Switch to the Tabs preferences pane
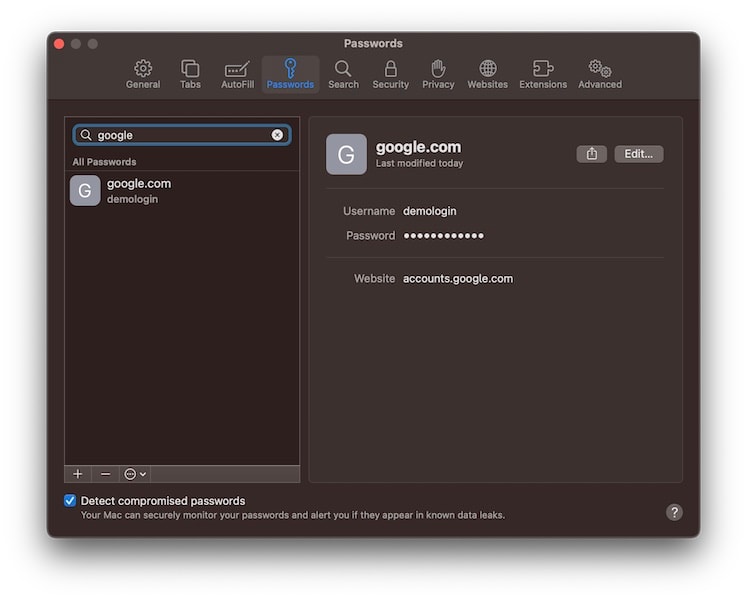 190,74
